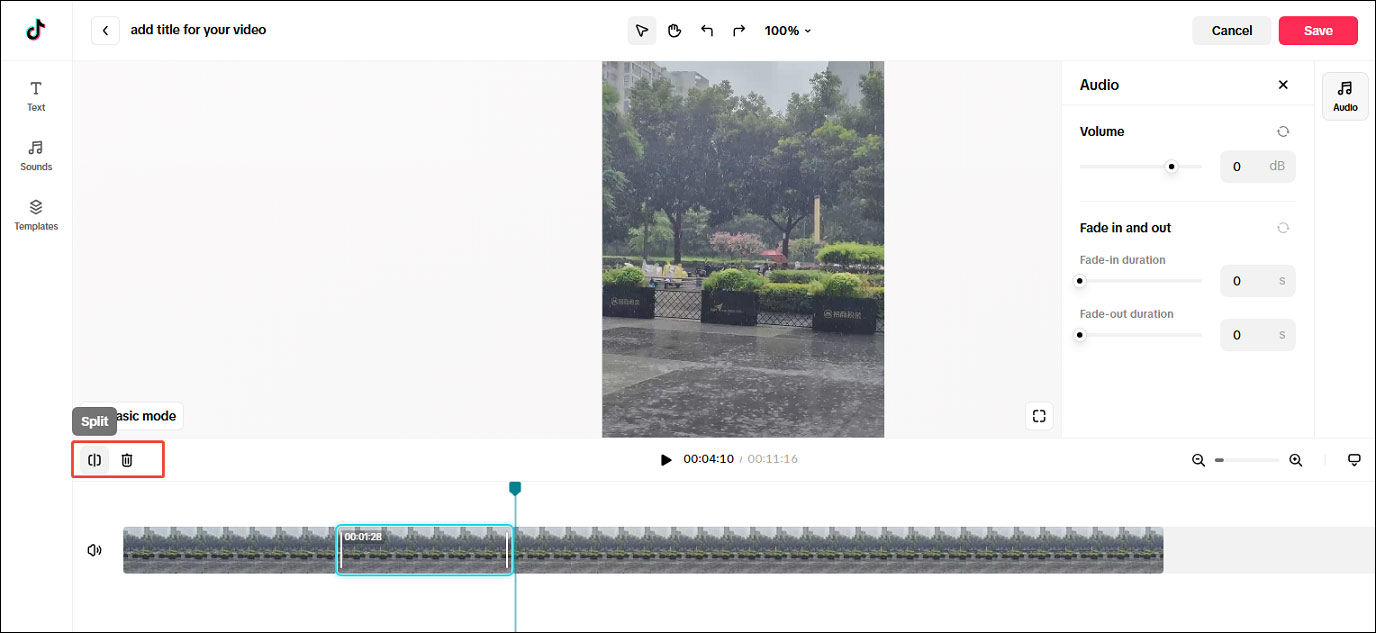Click the video preview canvas
This screenshot has height=633, width=1376.
point(743,249)
